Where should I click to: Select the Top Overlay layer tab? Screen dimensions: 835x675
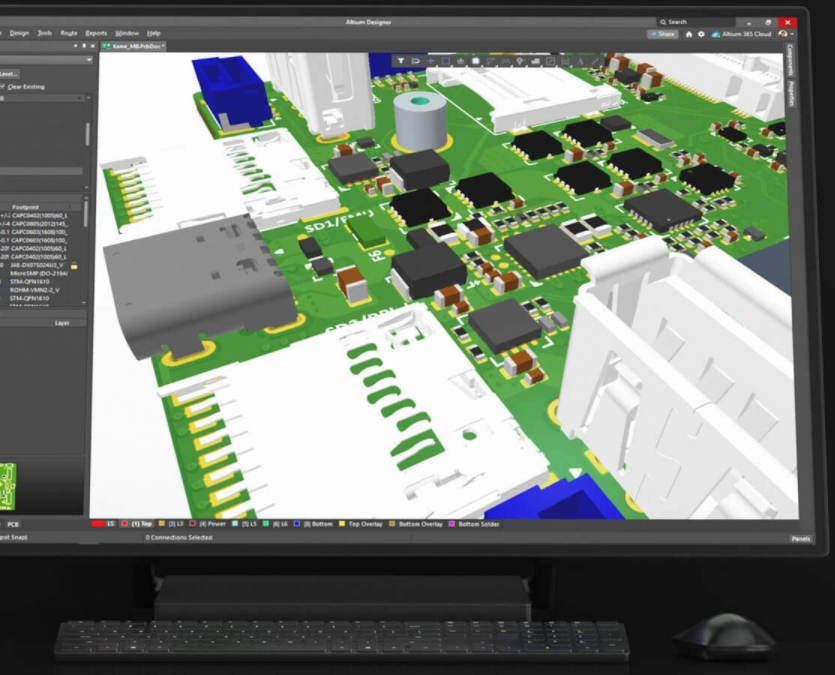coord(361,524)
